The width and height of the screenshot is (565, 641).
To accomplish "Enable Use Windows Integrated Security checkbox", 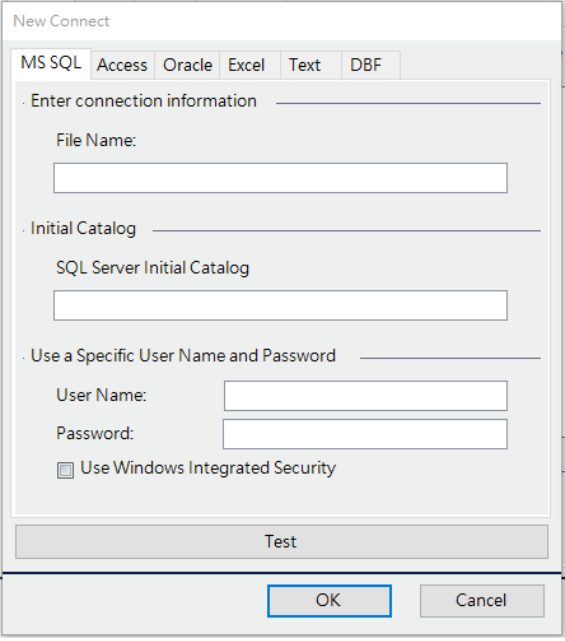I will pyautogui.click(x=65, y=470).
